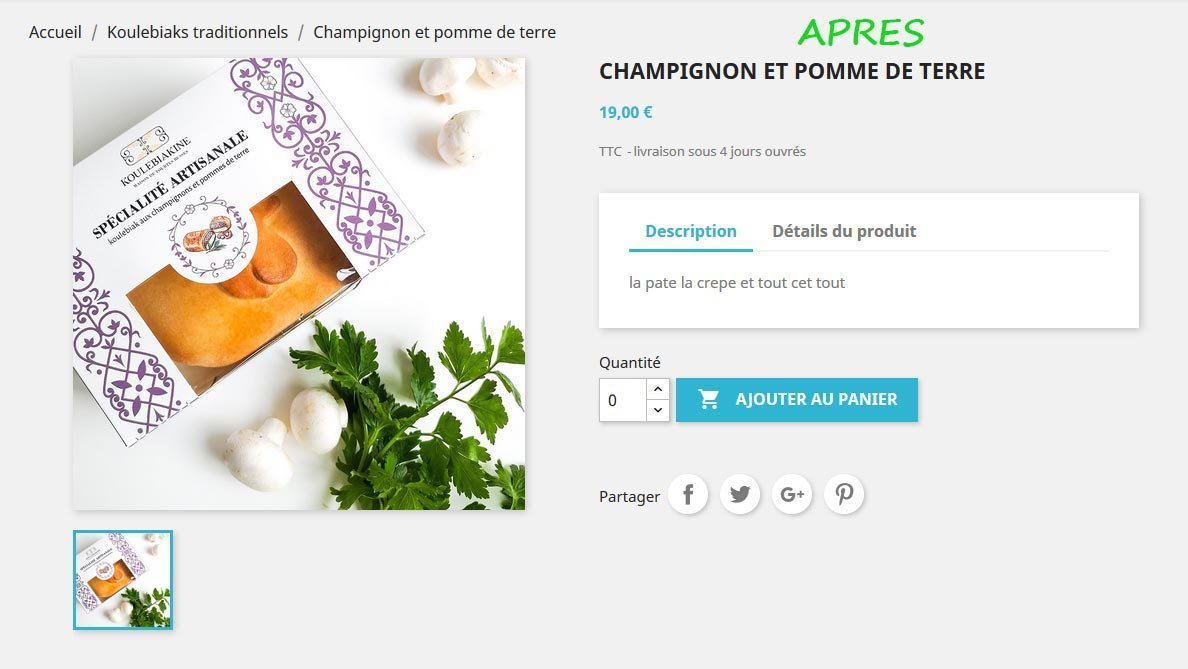Click the large product photo
The image size is (1188, 669).
point(299,284)
